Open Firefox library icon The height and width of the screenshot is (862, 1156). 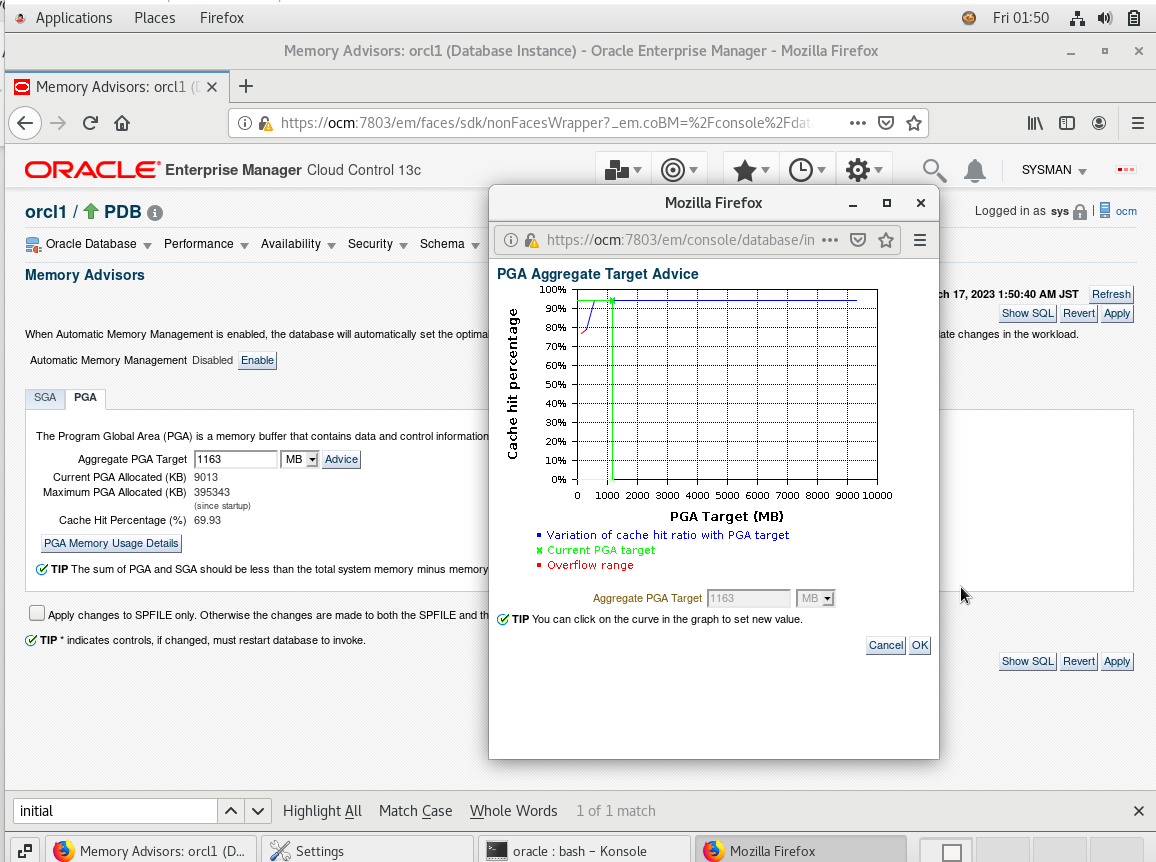click(x=1035, y=123)
